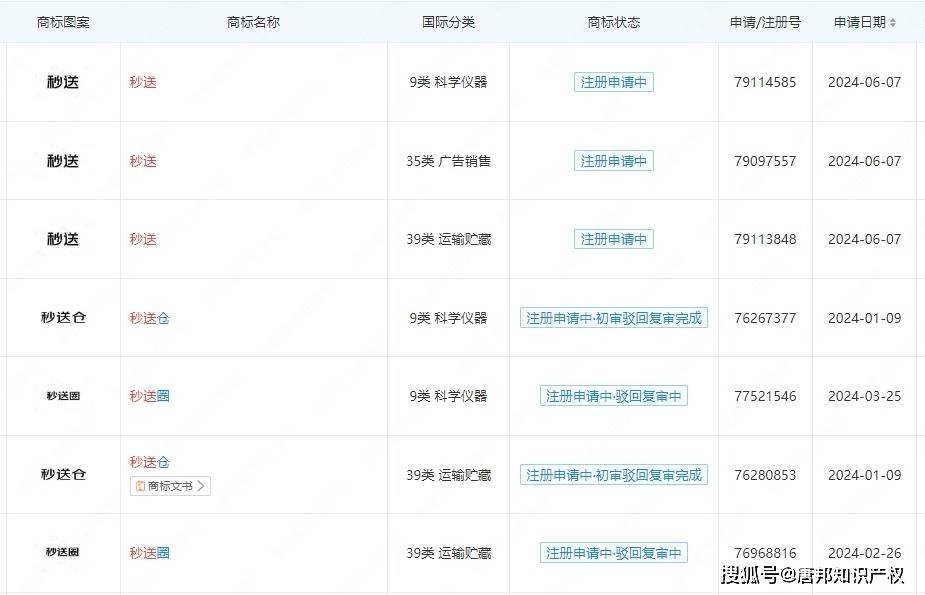Select registration number 79114585
Viewport: 925px width, 595px height.
765,82
